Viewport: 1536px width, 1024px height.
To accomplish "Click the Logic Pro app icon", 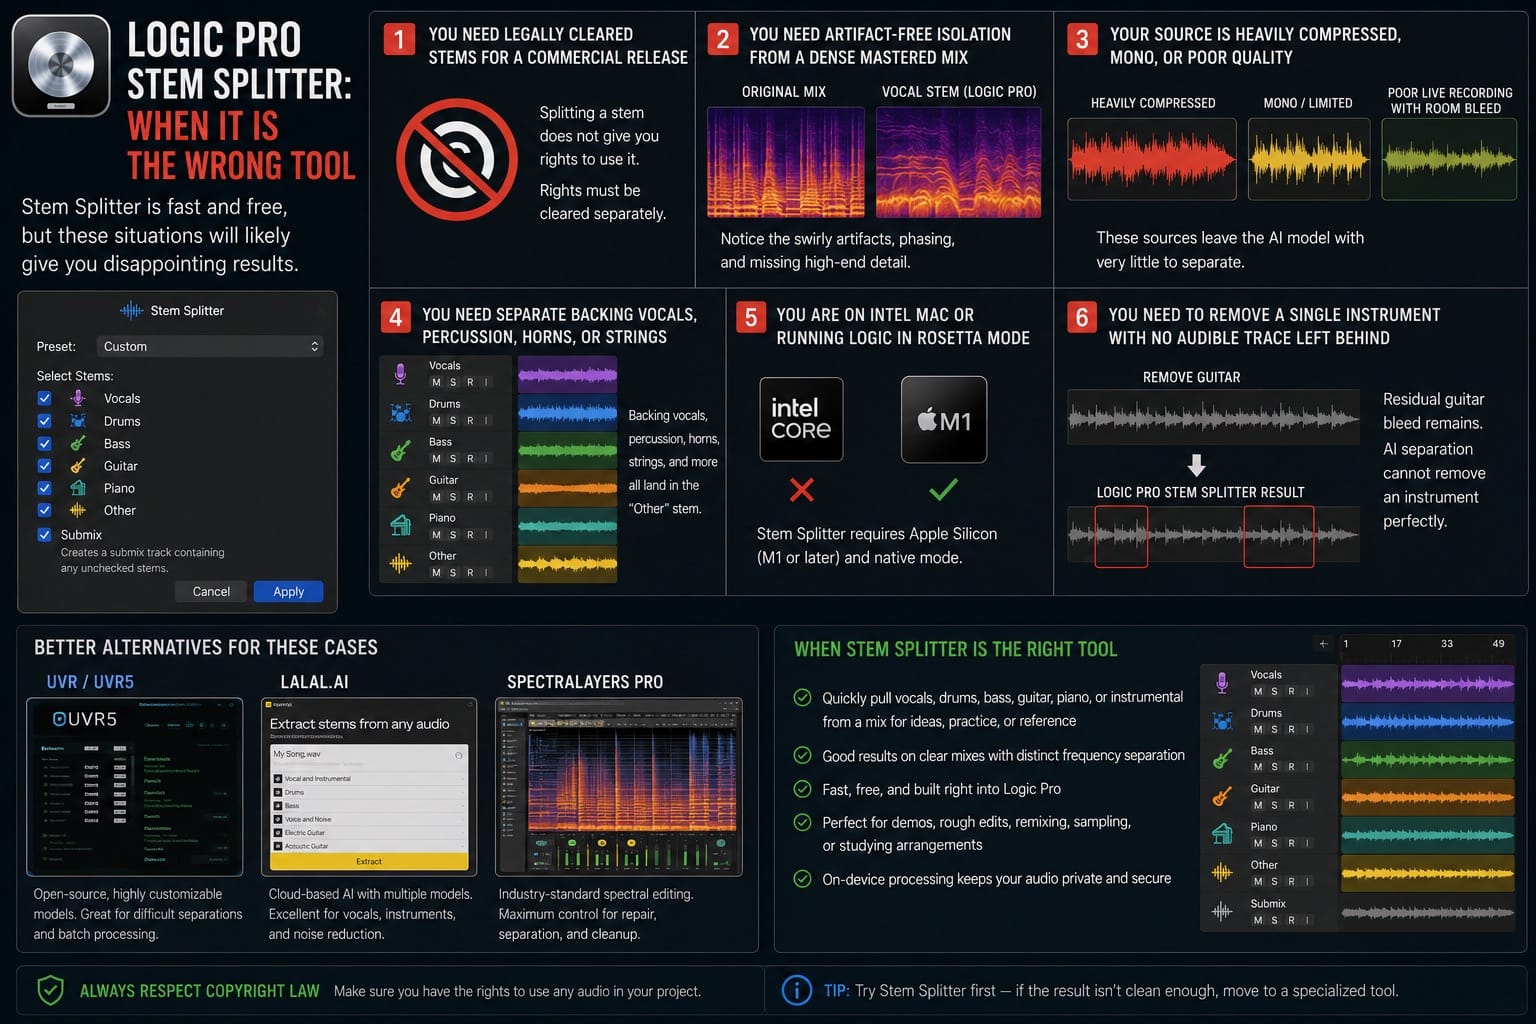I will (x=61, y=66).
